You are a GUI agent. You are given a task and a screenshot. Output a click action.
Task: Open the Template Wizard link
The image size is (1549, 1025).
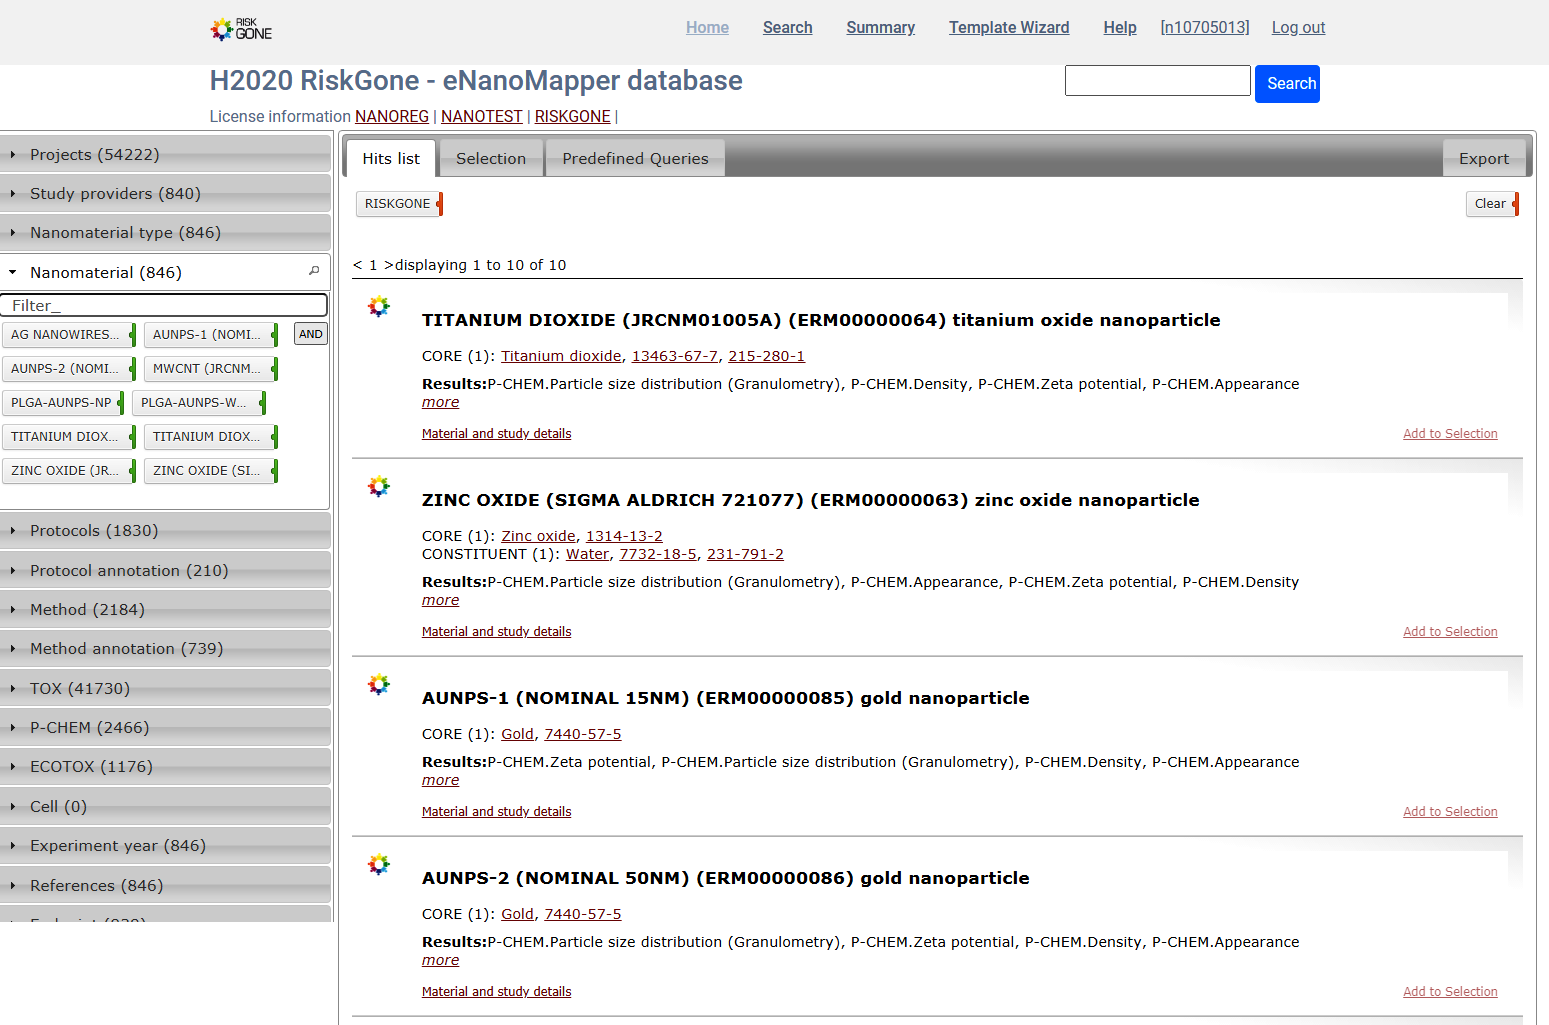click(x=1008, y=28)
